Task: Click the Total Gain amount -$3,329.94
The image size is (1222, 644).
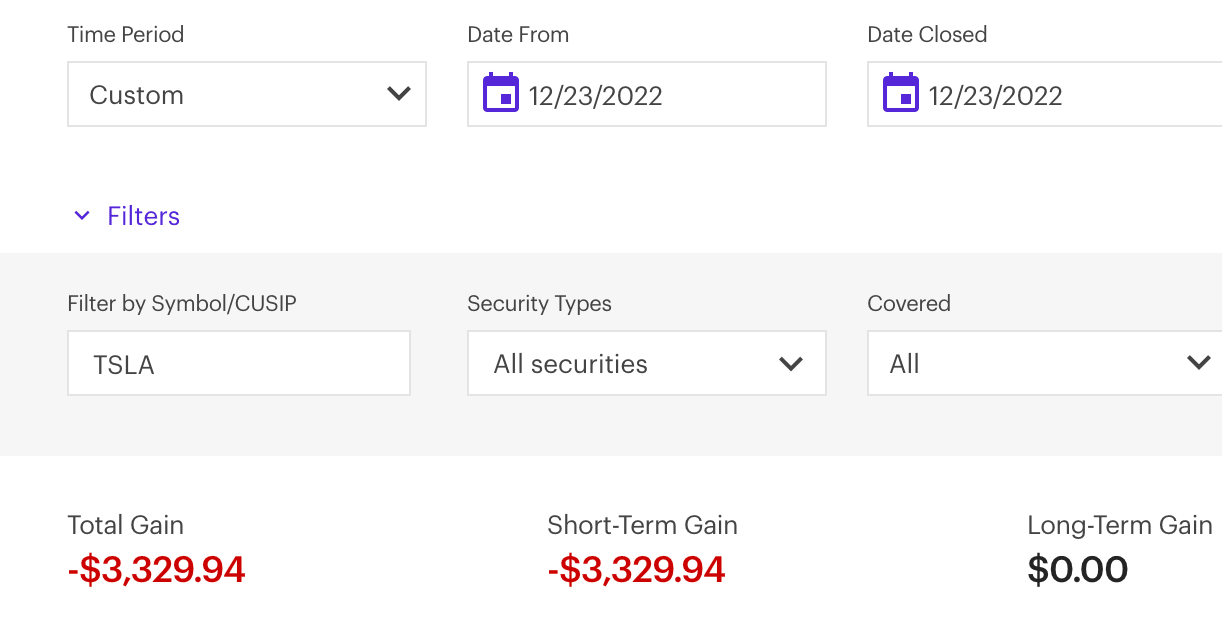Action: (156, 570)
